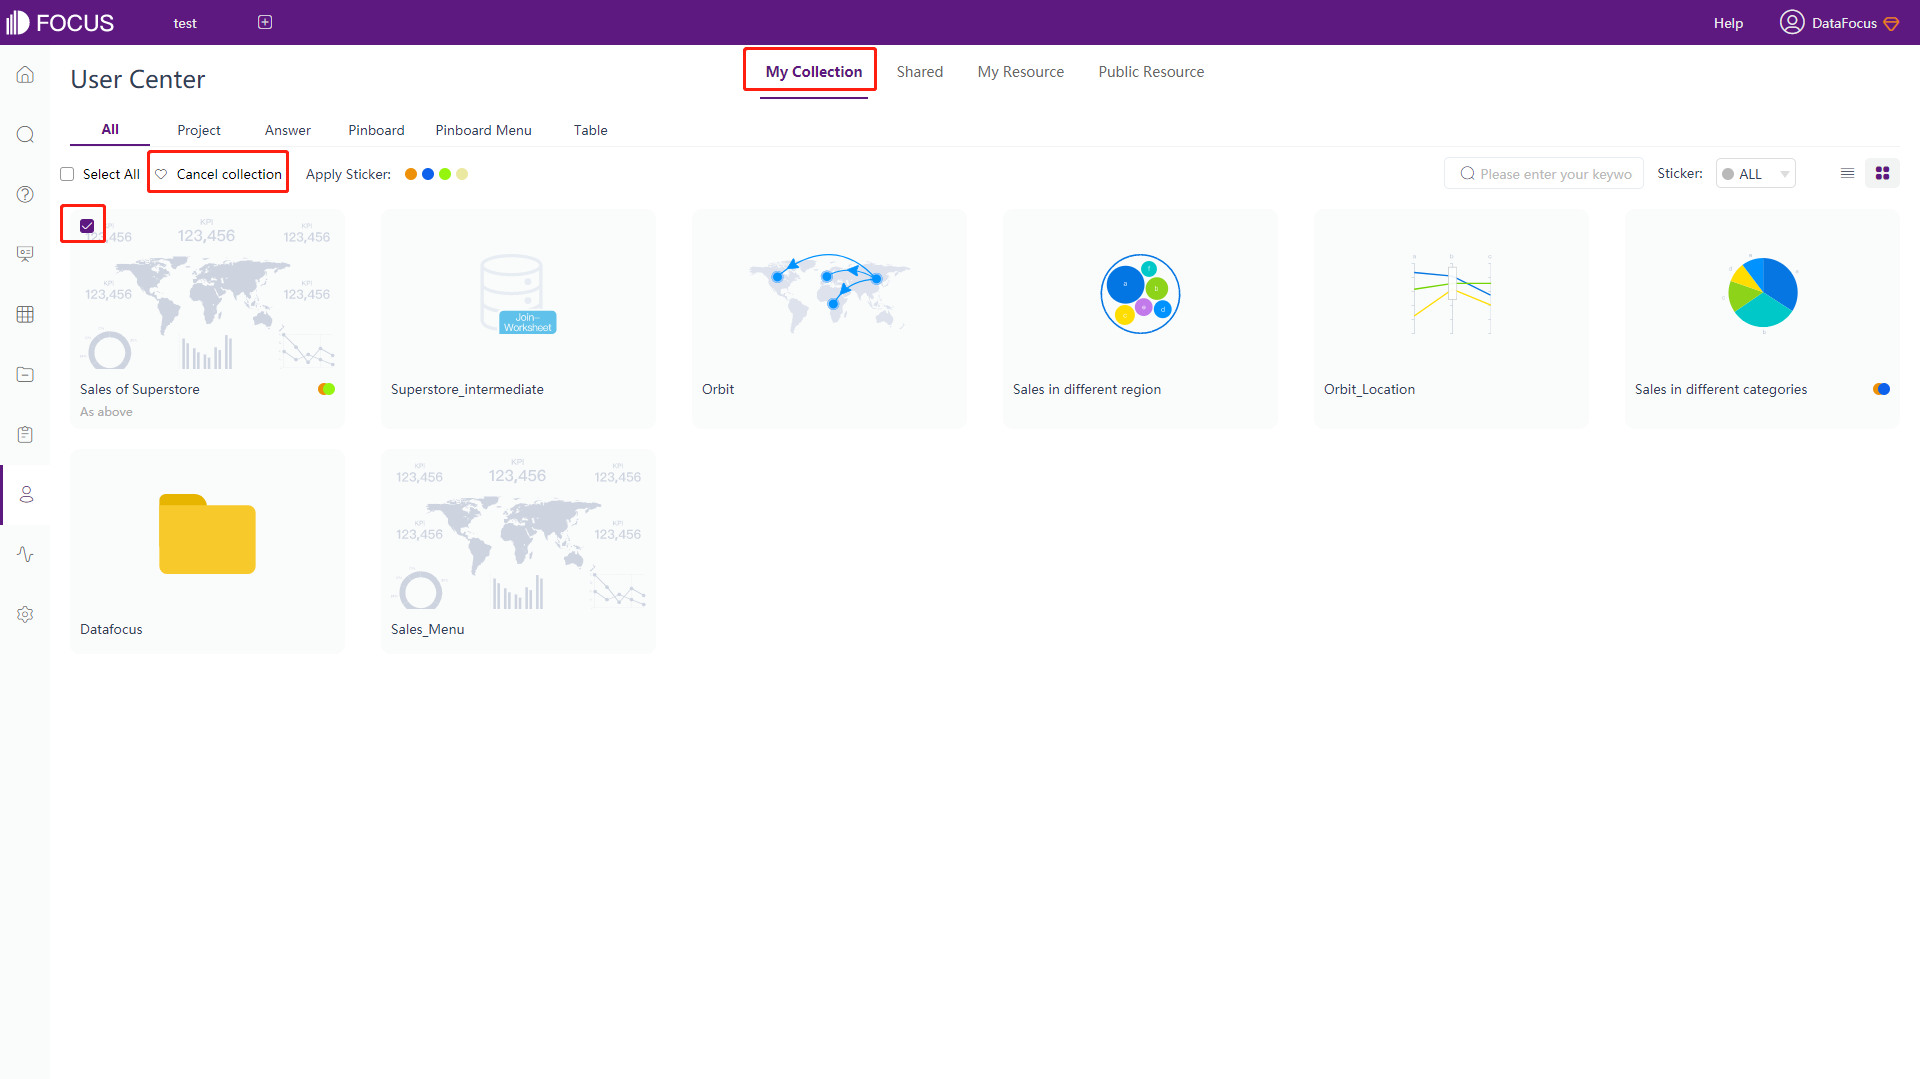The image size is (1920, 1079).
Task: Click the orange diamond badge icon
Action: (1891, 24)
